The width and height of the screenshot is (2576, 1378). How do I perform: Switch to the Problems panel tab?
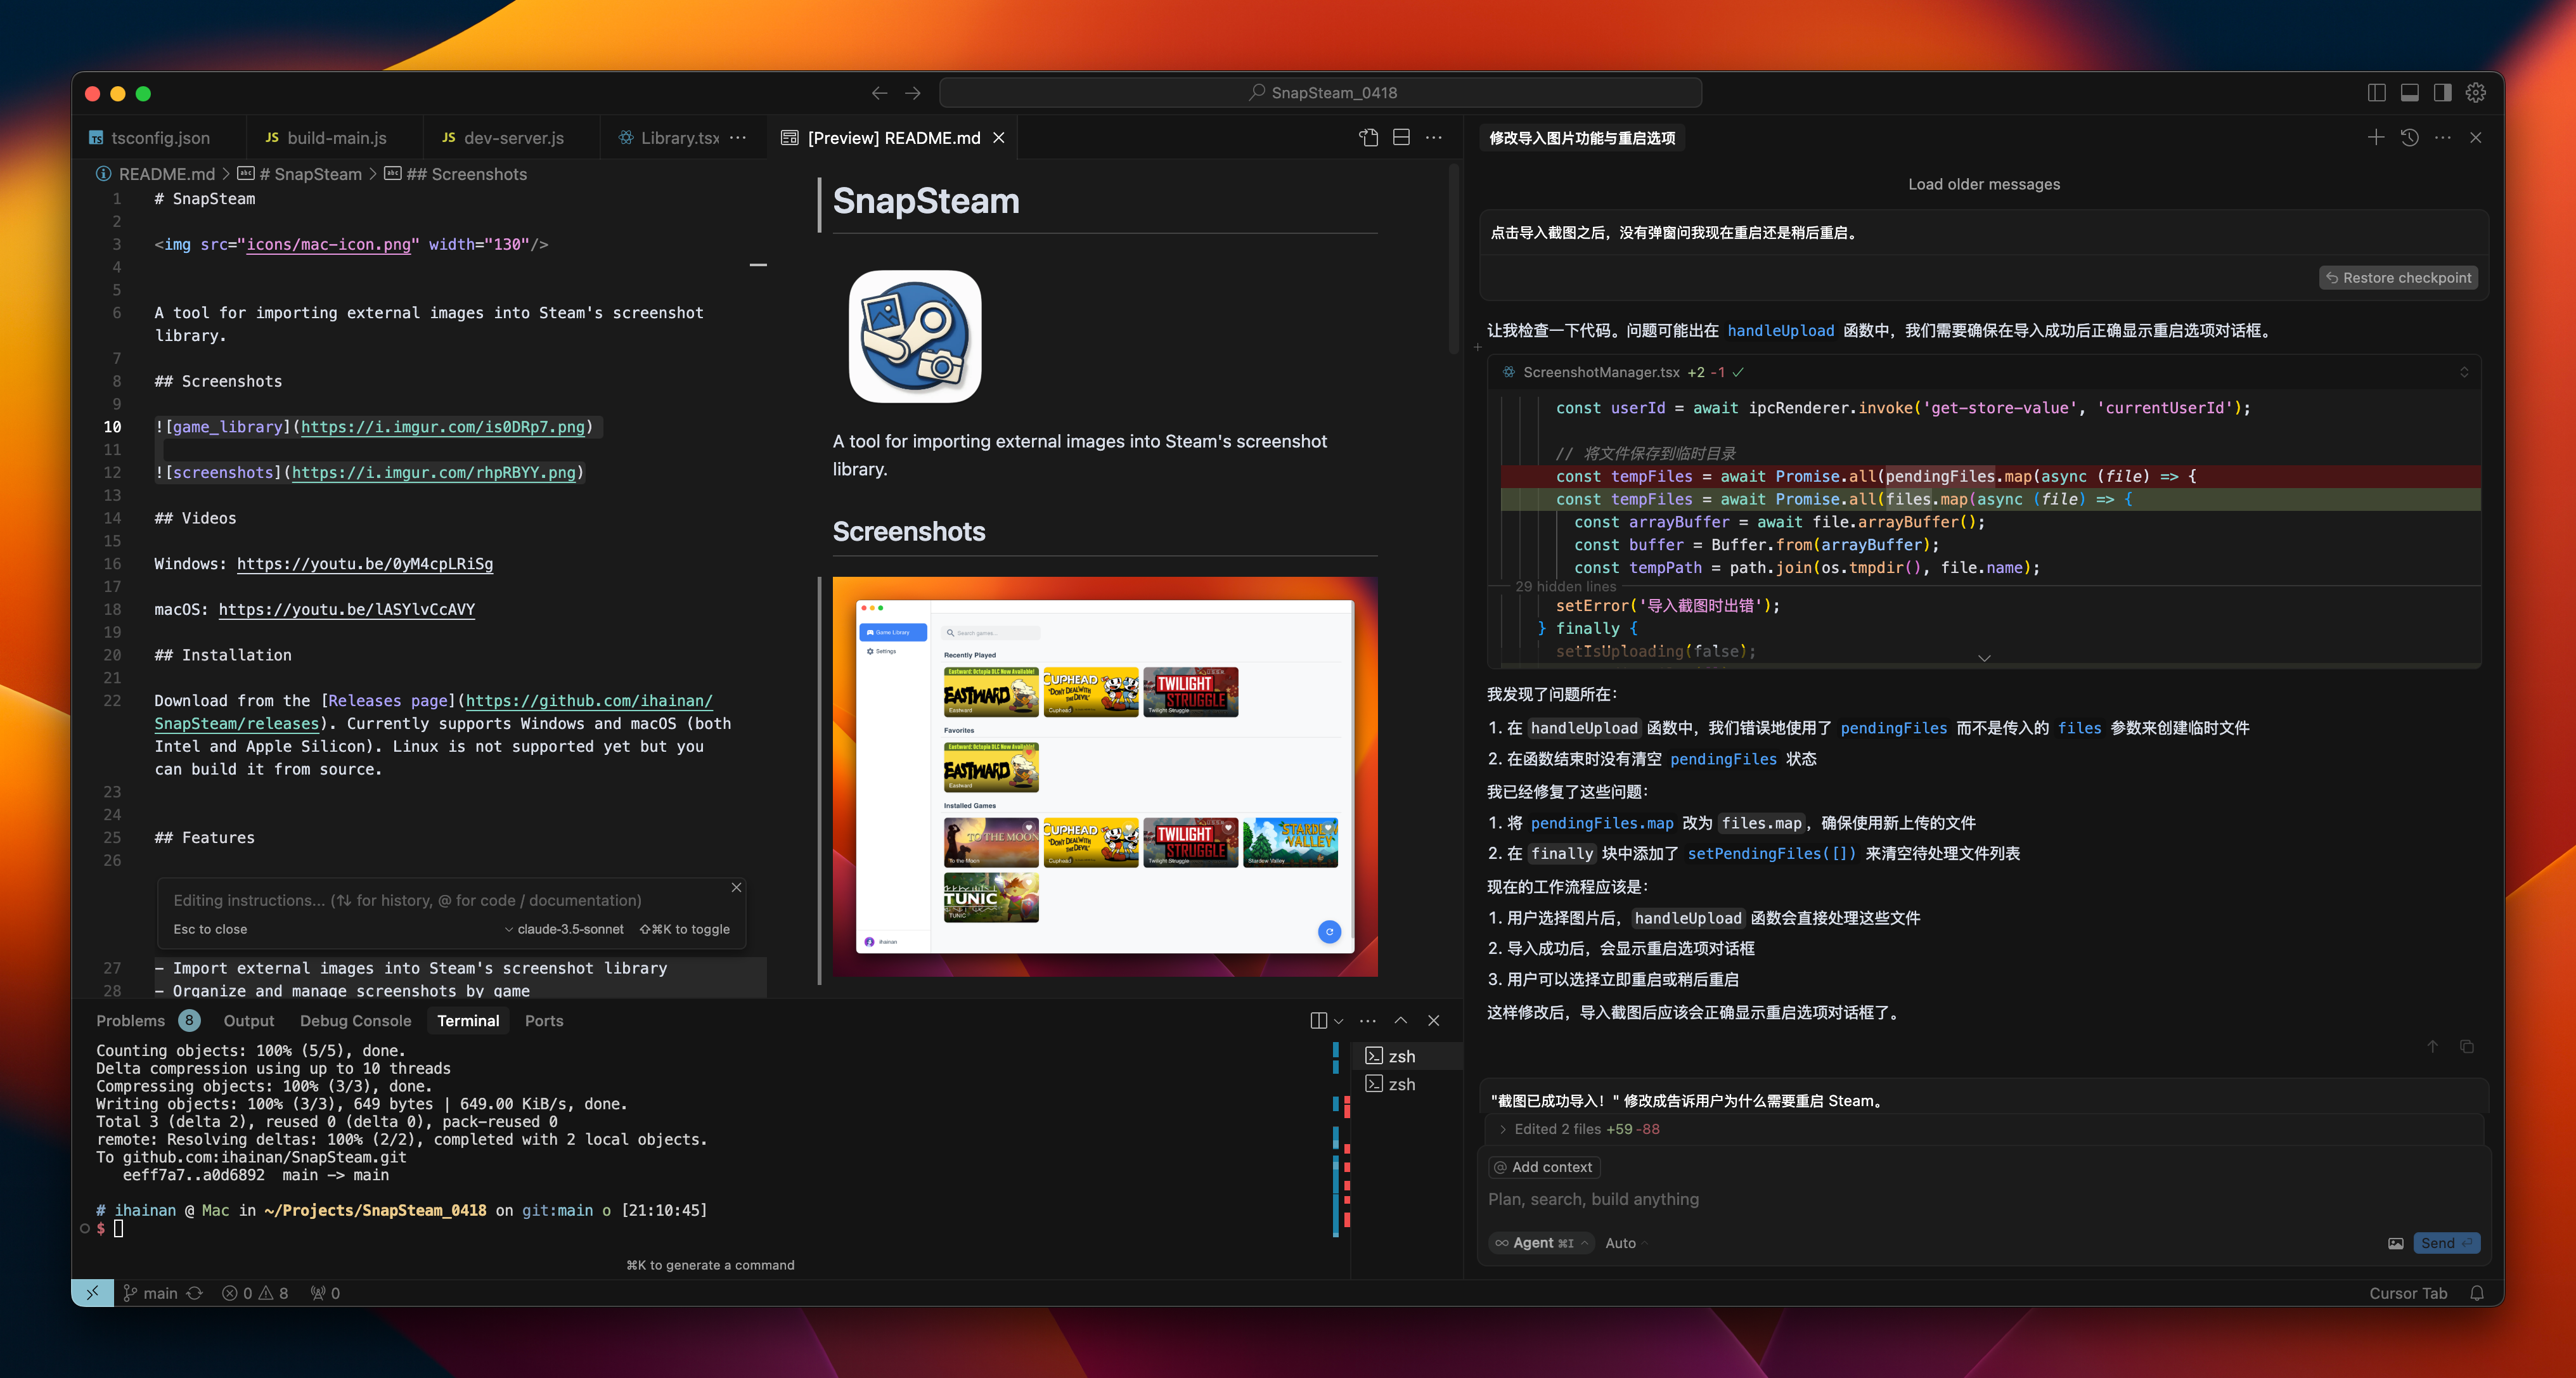(x=130, y=1020)
